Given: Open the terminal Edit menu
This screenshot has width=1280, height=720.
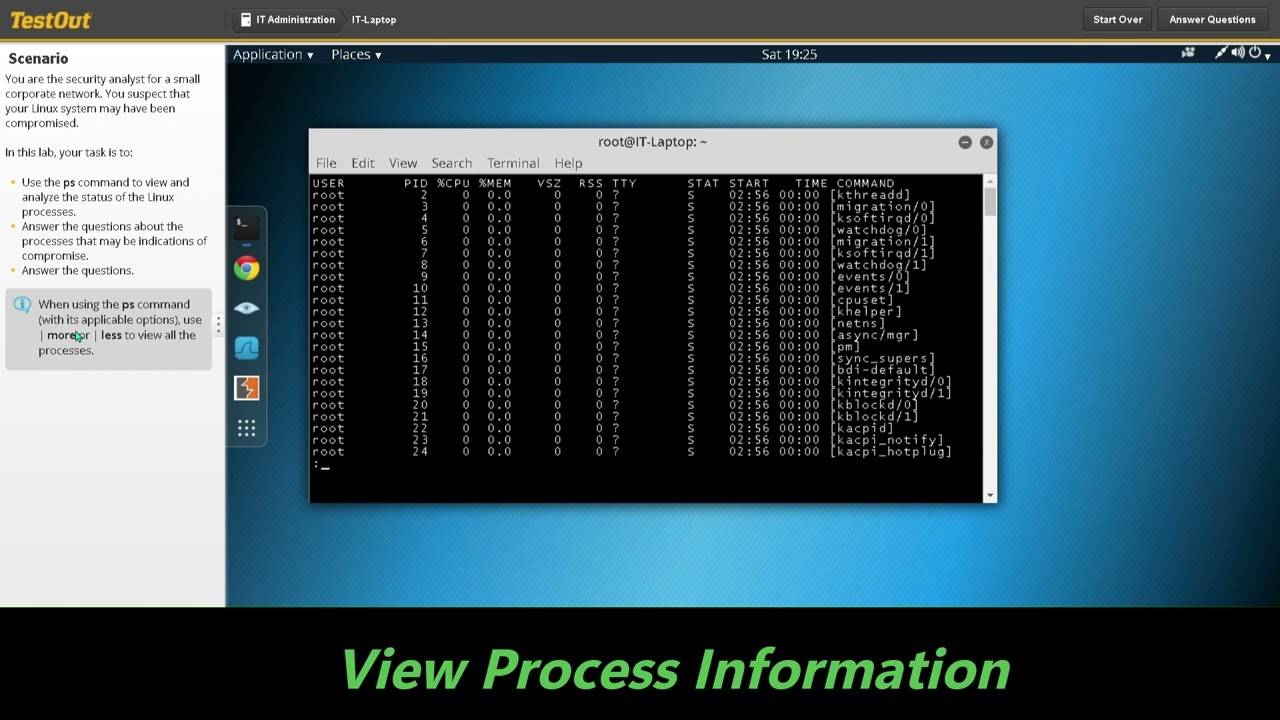Looking at the screenshot, I should click(362, 163).
